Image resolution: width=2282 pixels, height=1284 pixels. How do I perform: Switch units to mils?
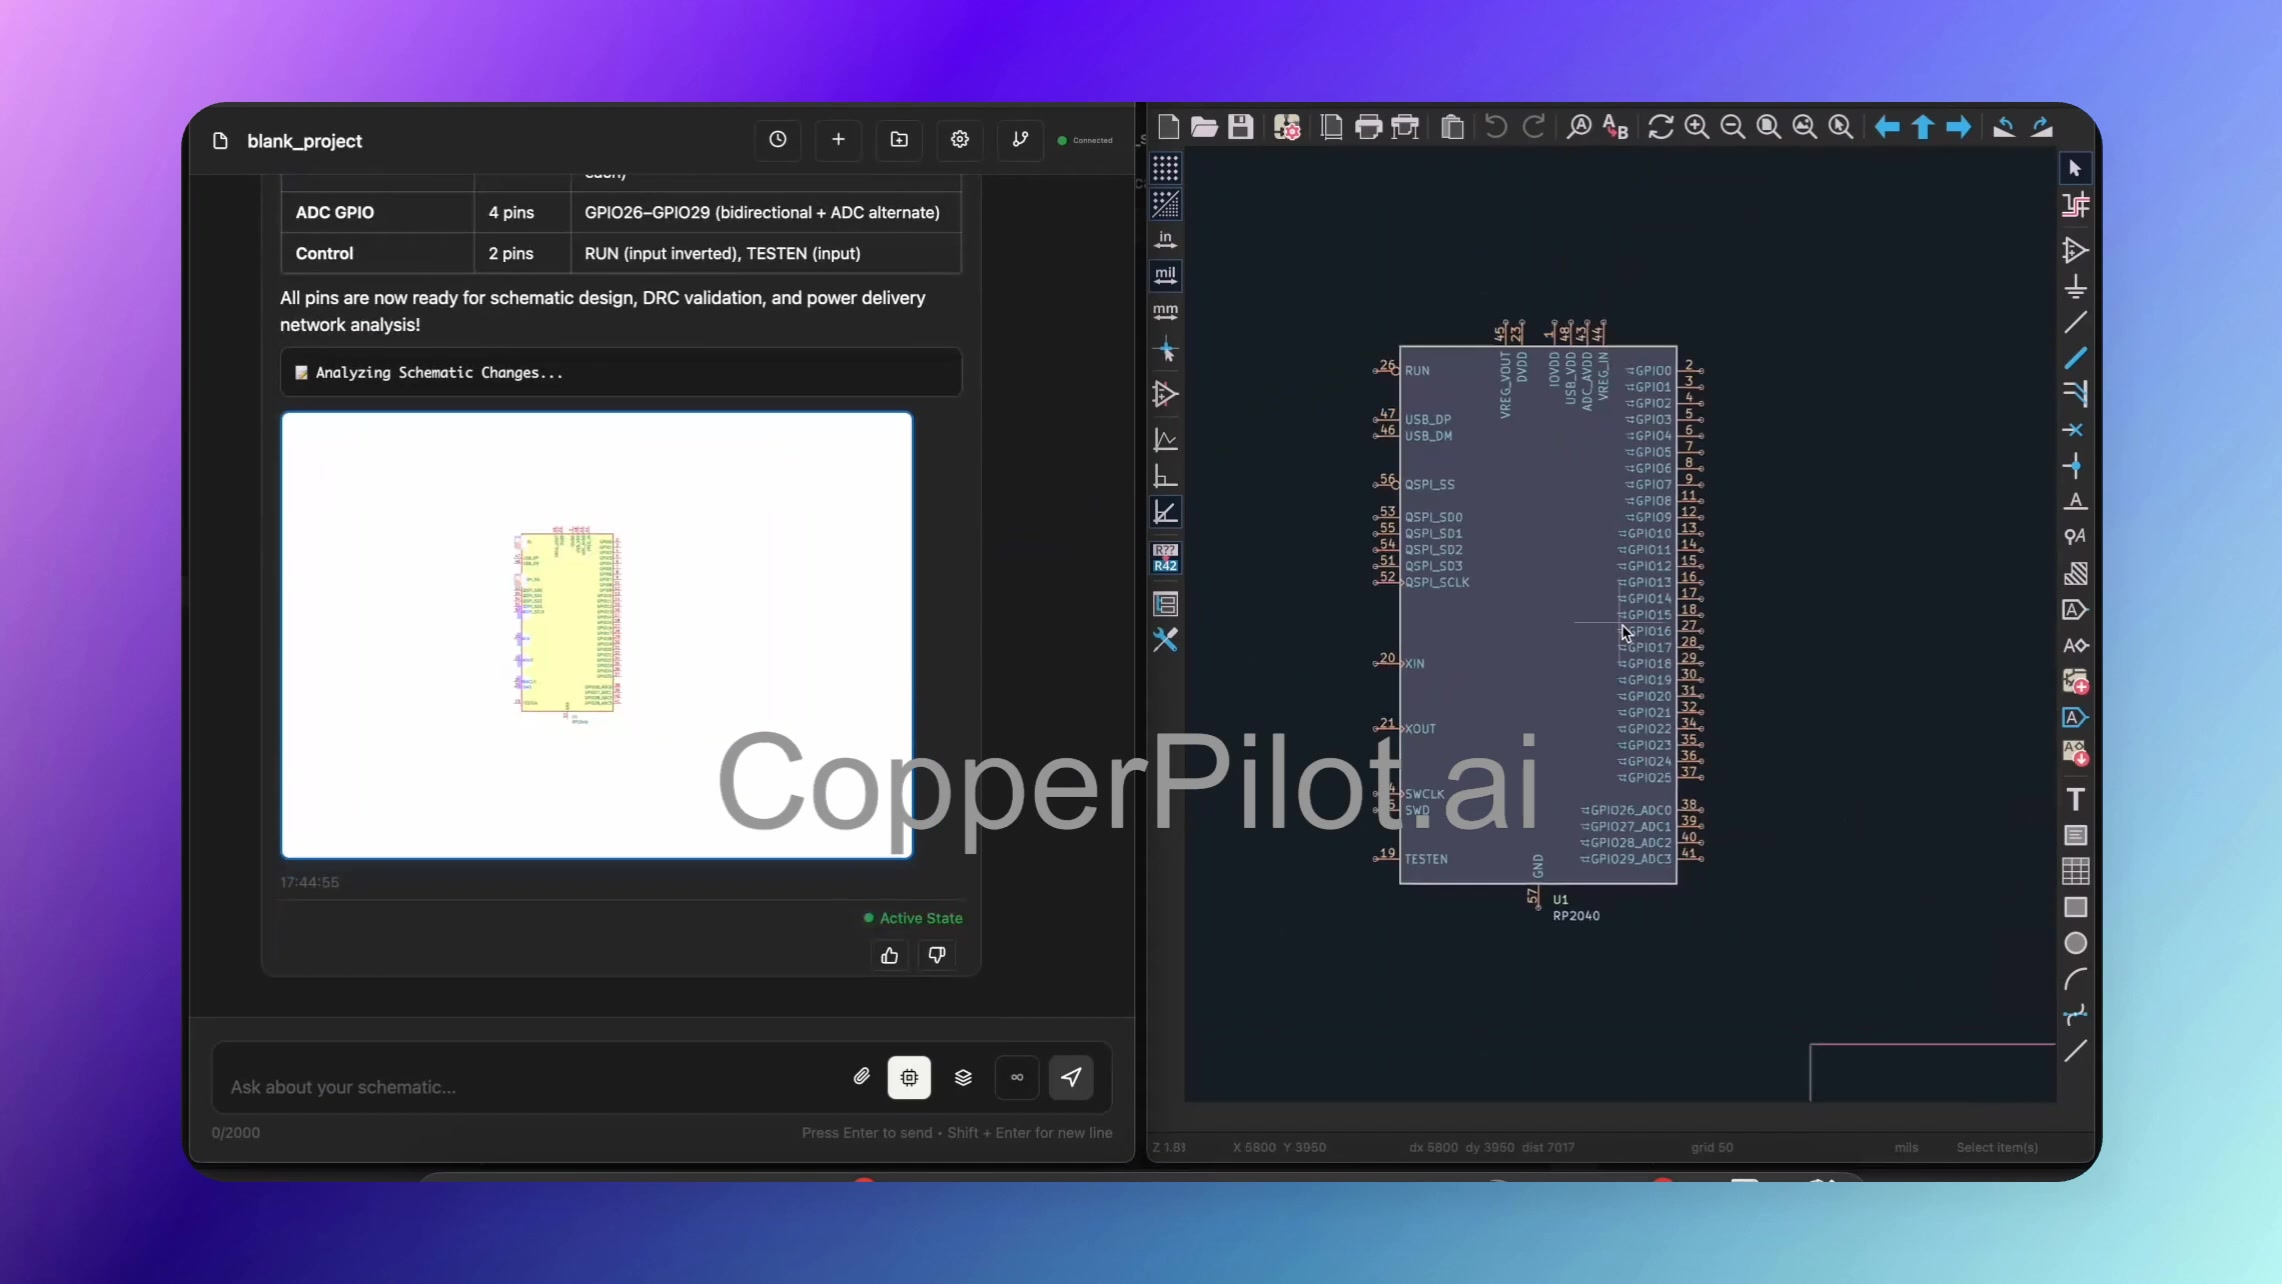point(1165,276)
